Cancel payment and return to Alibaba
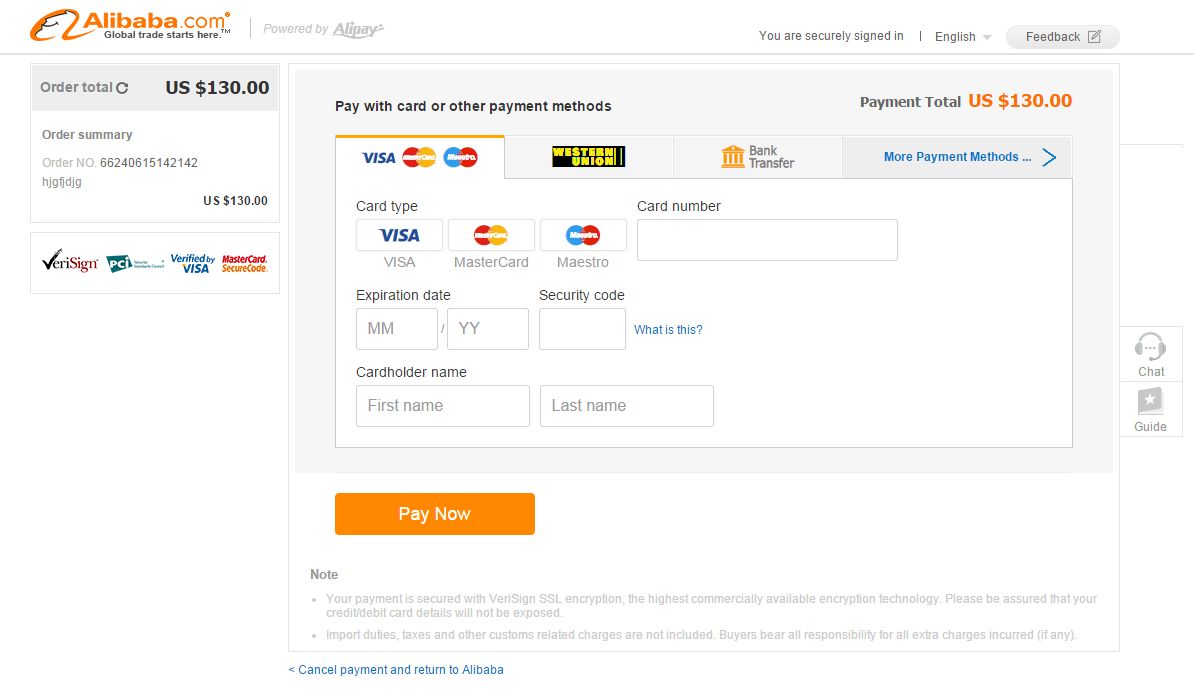Screen dimensions: 1194x691 396,670
